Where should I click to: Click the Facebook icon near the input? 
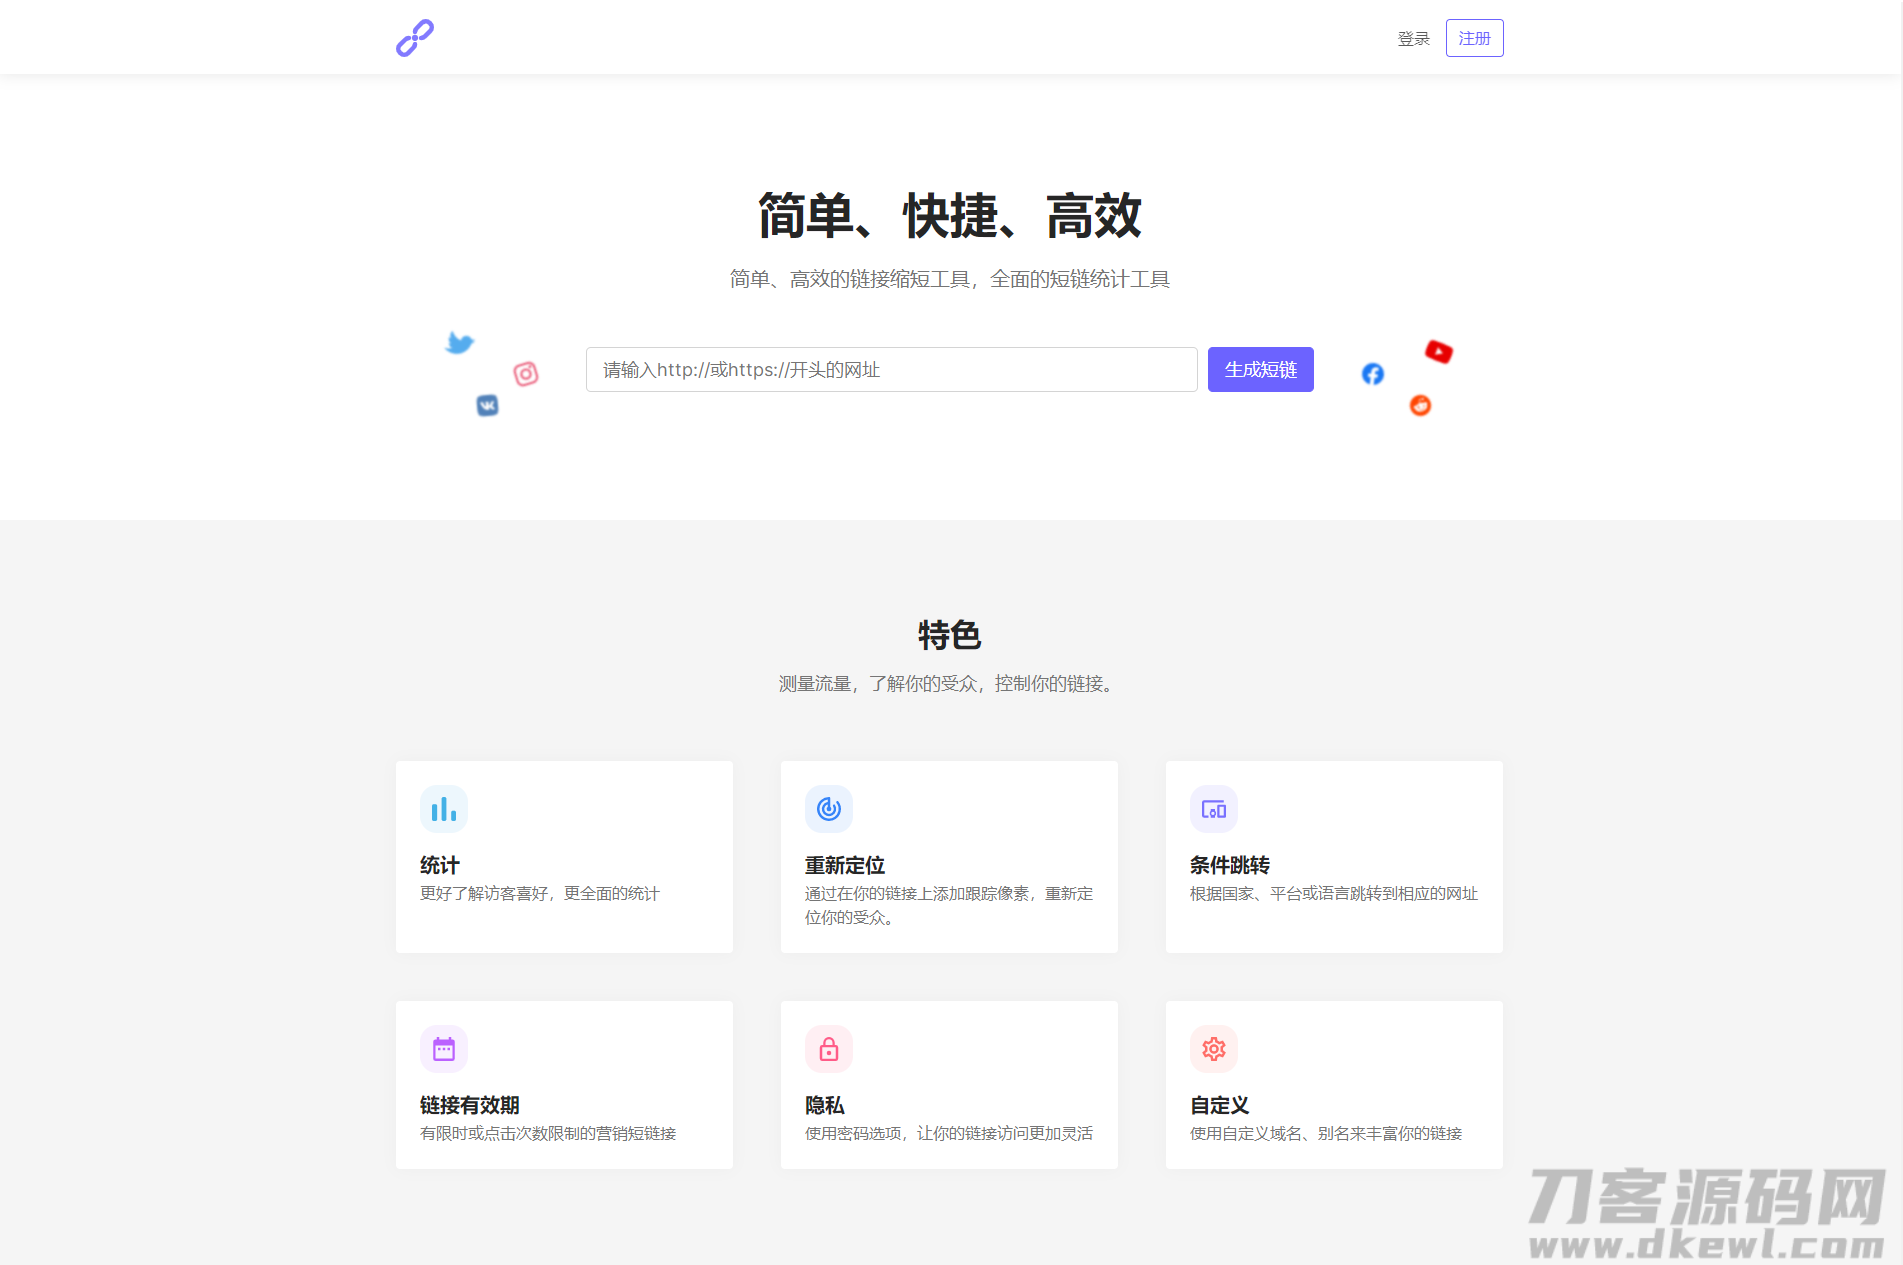pos(1371,374)
